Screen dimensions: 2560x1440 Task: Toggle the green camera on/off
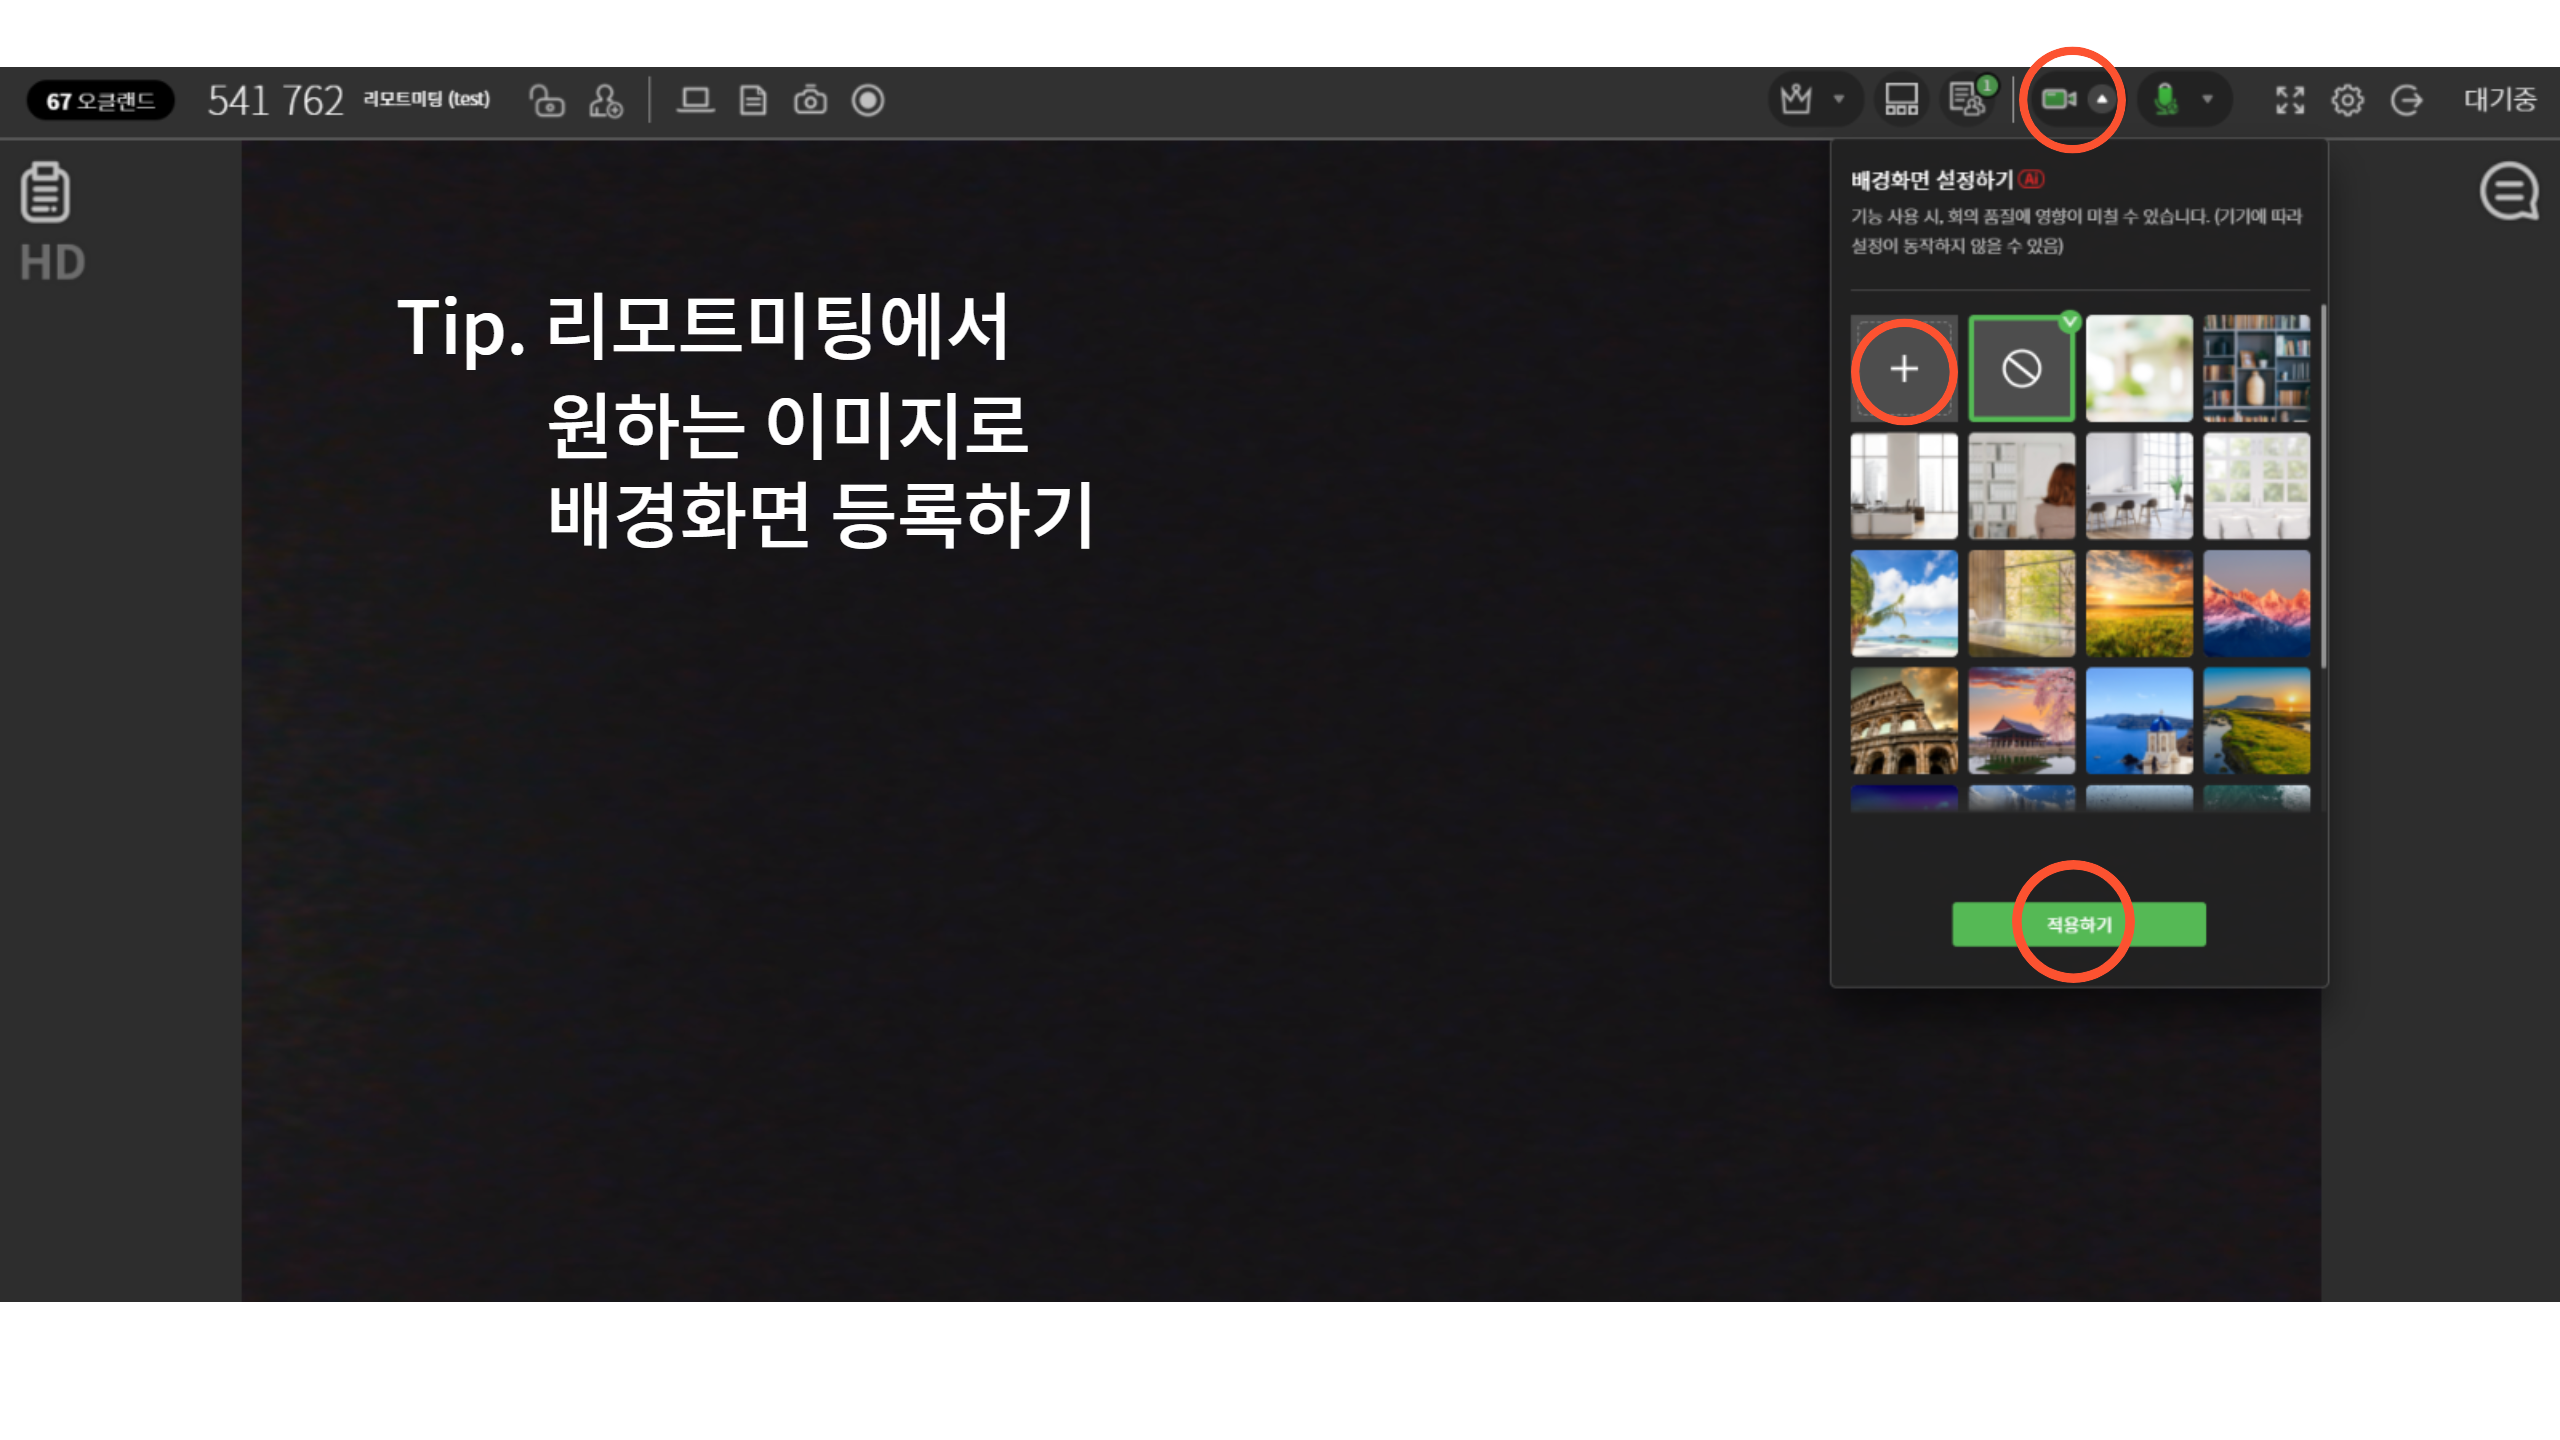(x=2057, y=99)
